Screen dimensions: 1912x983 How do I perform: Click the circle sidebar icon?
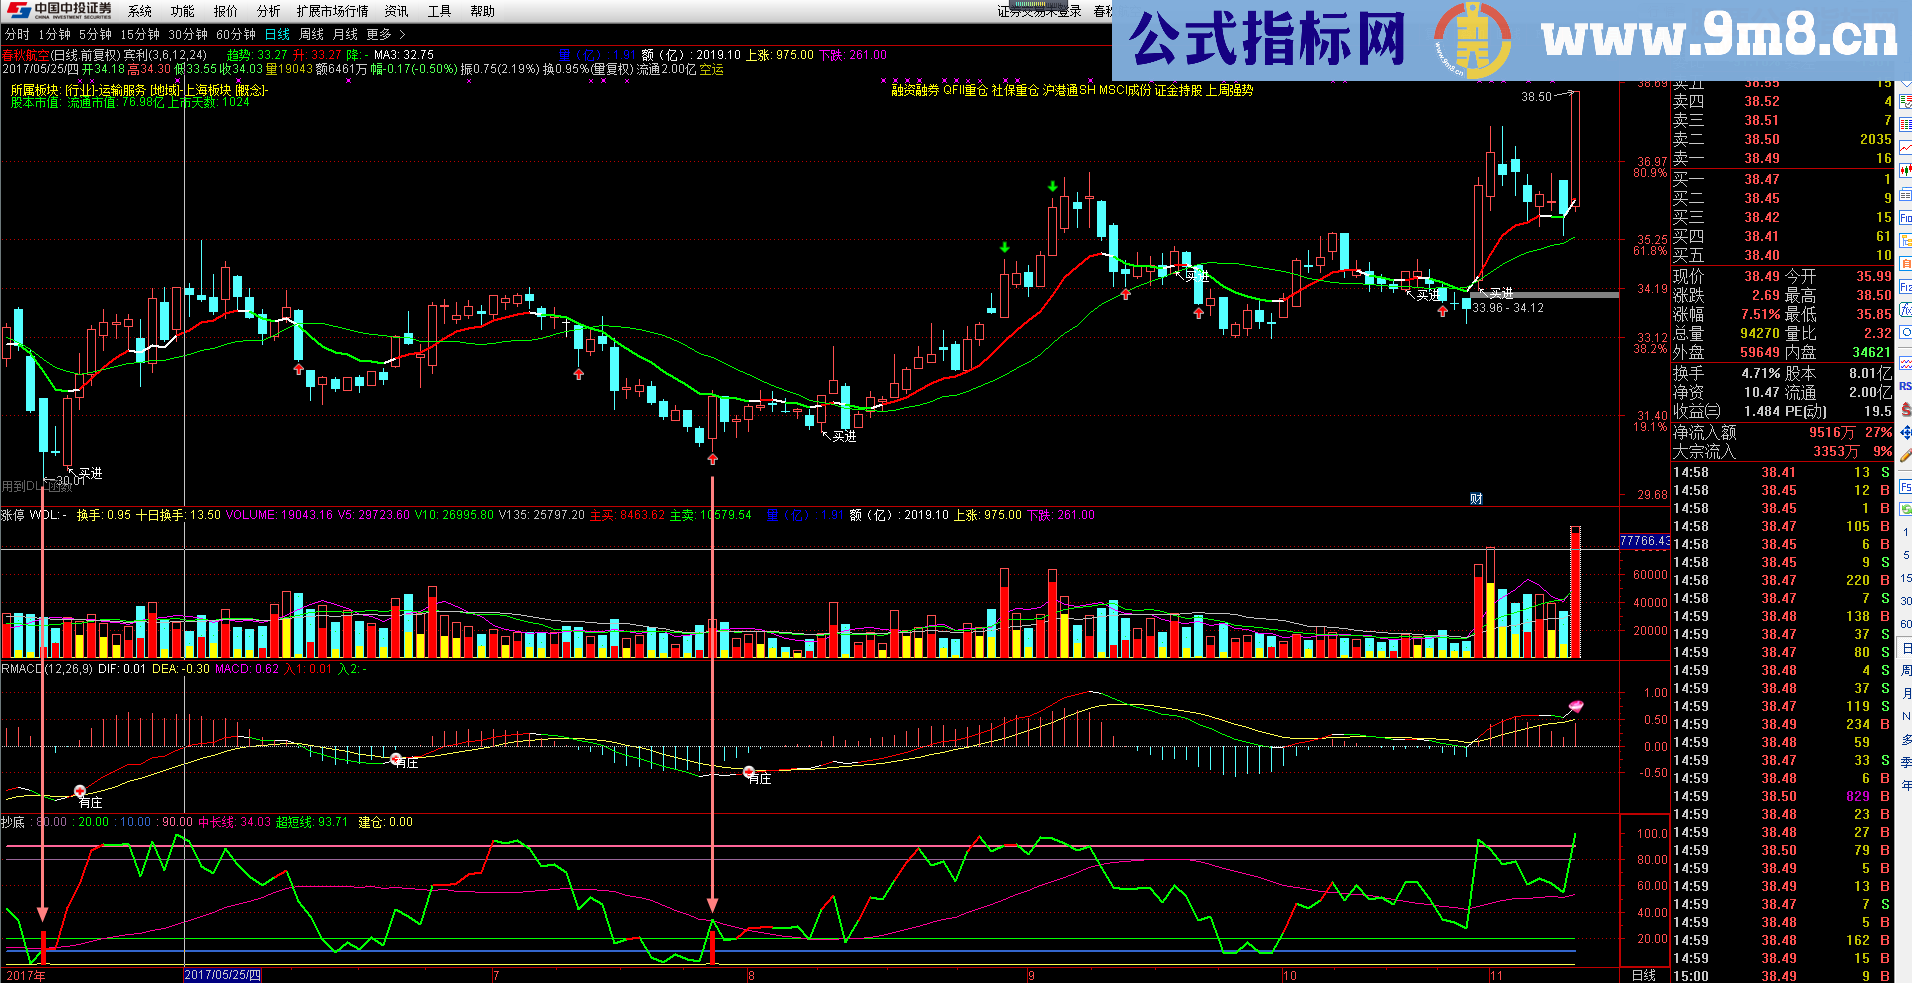(x=1905, y=333)
